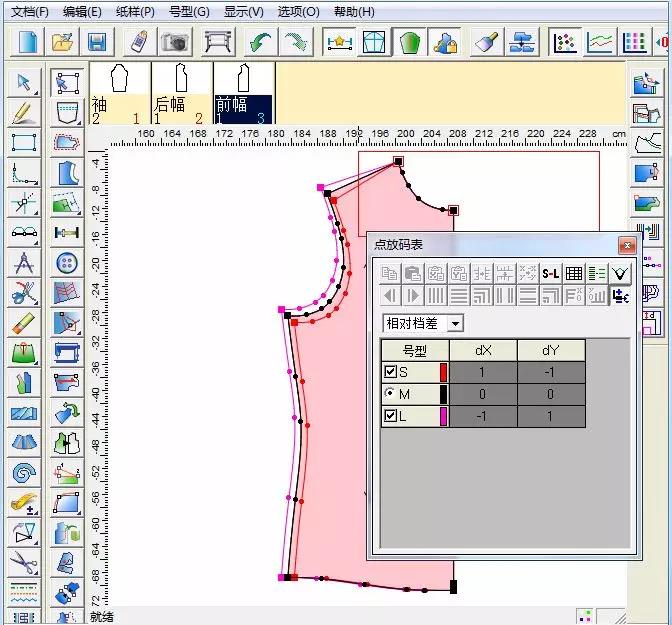672x625 pixels.
Task: Click the Undo arrow in toolbar
Action: coord(262,42)
